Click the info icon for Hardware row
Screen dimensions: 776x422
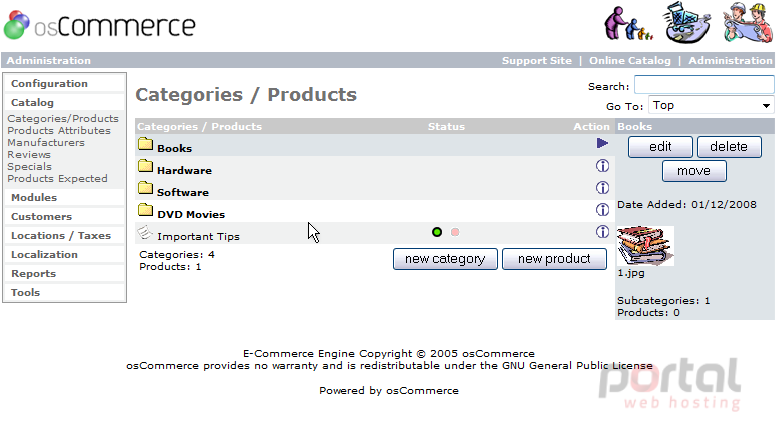[602, 166]
